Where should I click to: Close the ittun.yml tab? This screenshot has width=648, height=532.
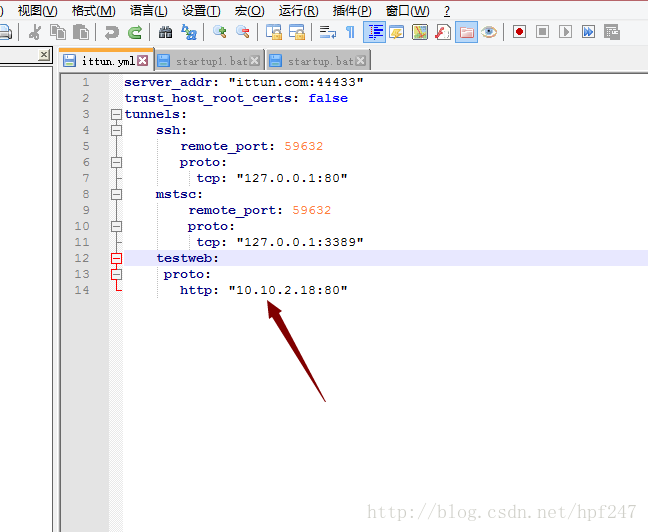pos(142,61)
